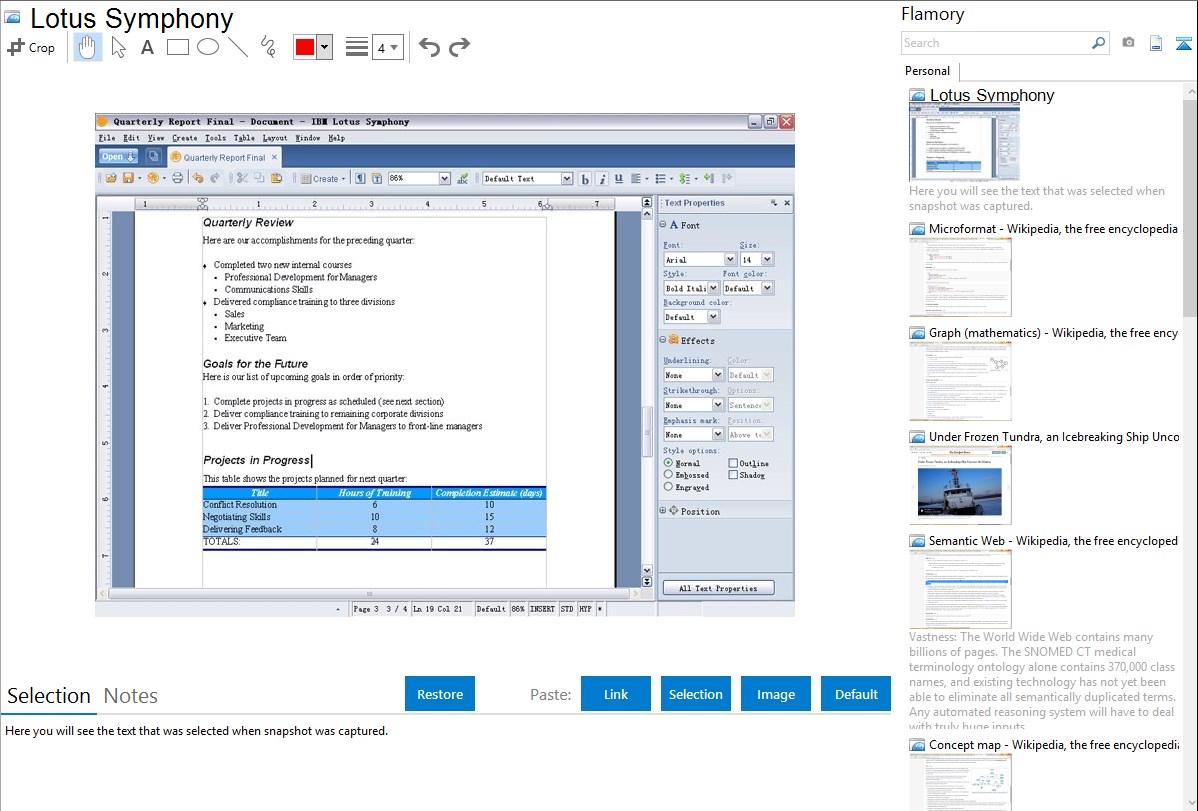Click the document page icon beside camera
This screenshot has width=1198, height=811.
tap(1156, 43)
